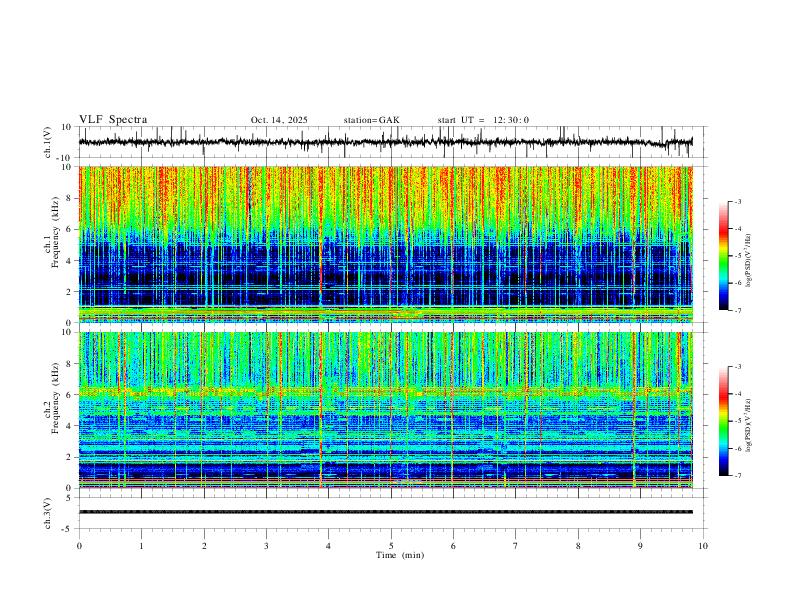Click the lower color bar "-7" label
The width and height of the screenshot is (792, 612).
point(737,476)
